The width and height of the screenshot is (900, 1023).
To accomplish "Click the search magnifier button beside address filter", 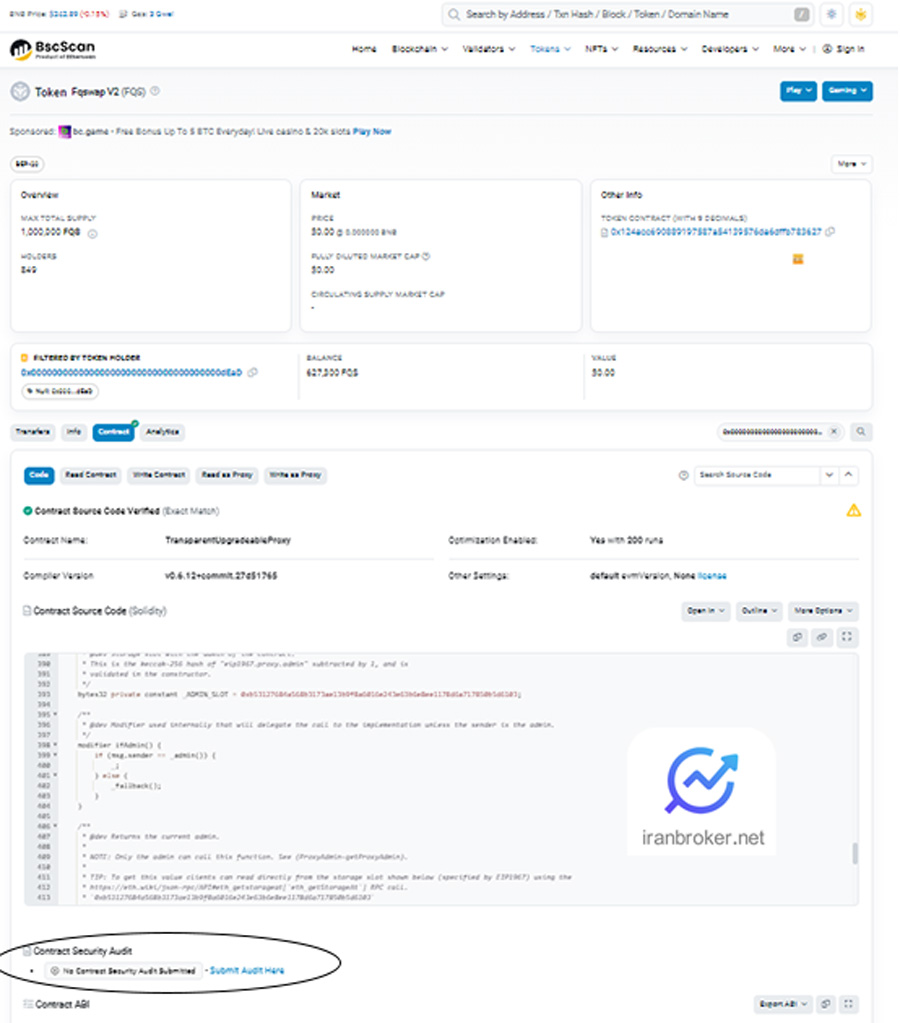I will [861, 432].
